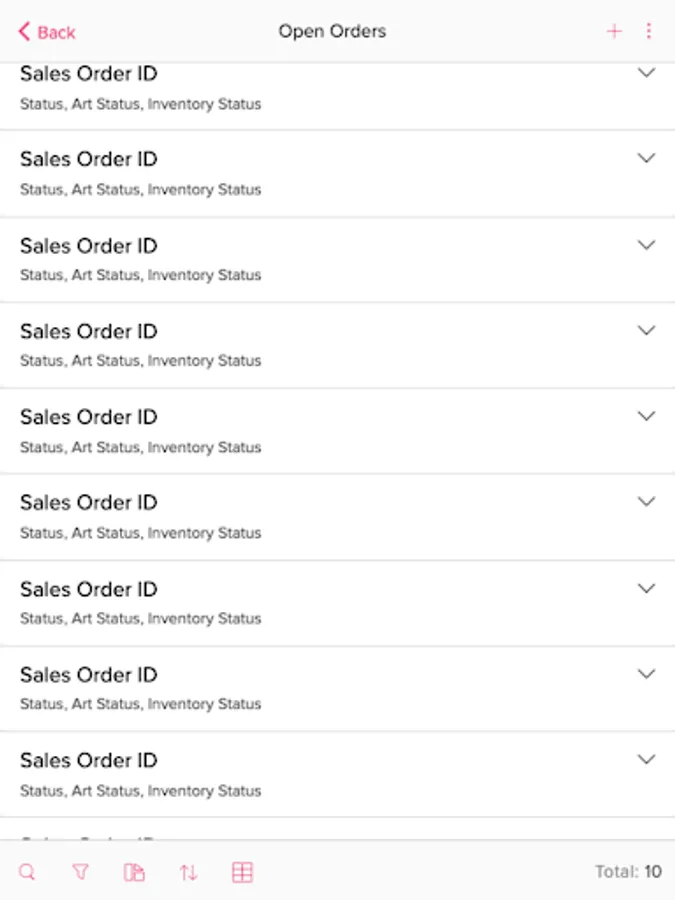Image resolution: width=675 pixels, height=900 pixels.
Task: Click the group-by columns icon in bottom toolbar
Action: (x=134, y=872)
